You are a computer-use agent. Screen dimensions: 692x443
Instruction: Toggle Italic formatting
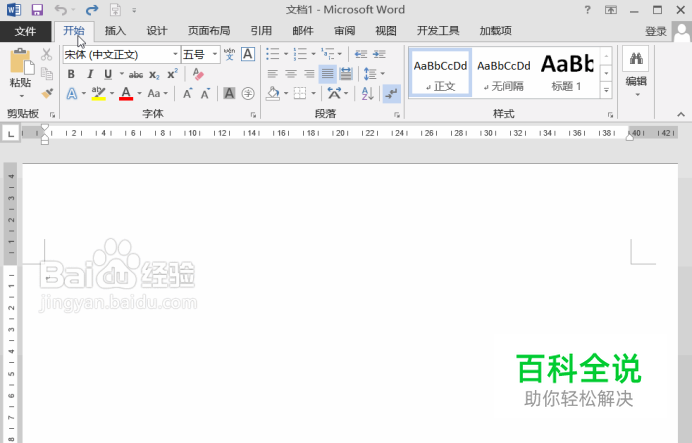pyautogui.click(x=90, y=74)
